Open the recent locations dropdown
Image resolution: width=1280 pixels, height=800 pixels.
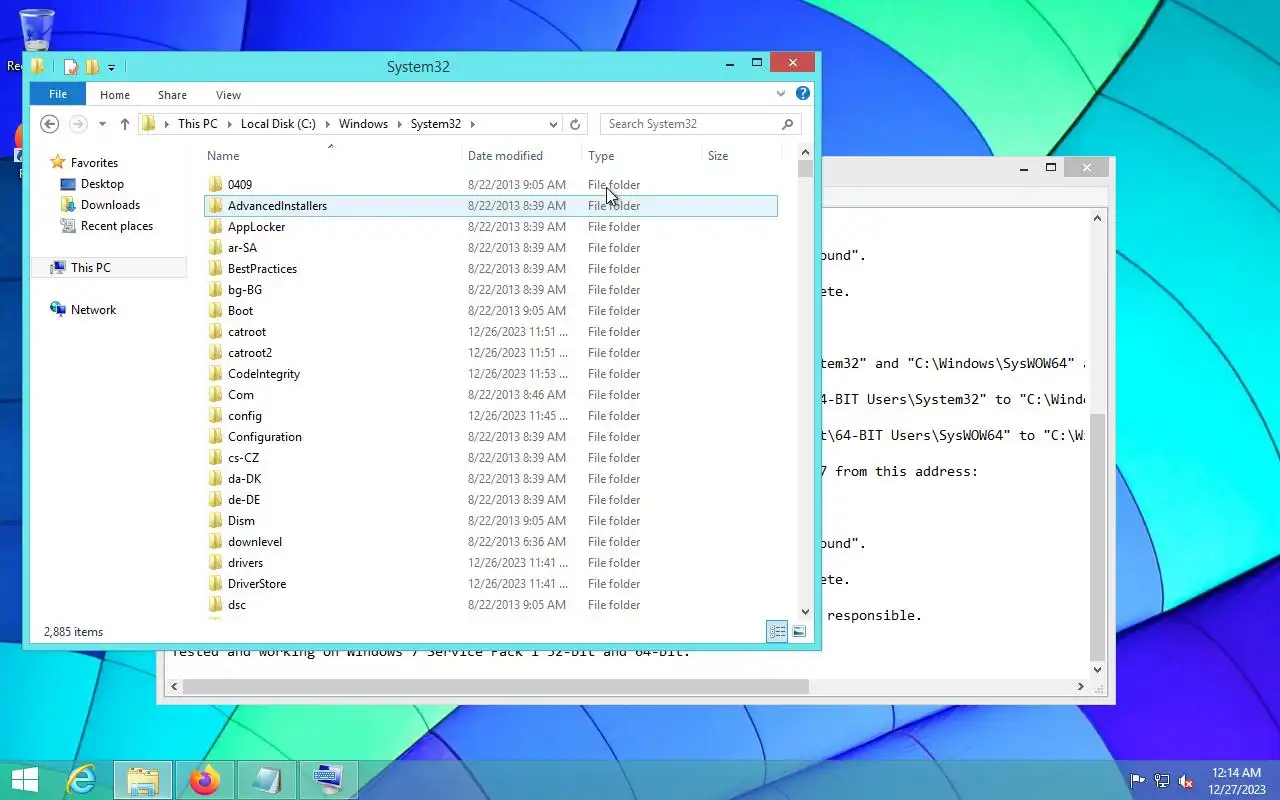pyautogui.click(x=102, y=124)
